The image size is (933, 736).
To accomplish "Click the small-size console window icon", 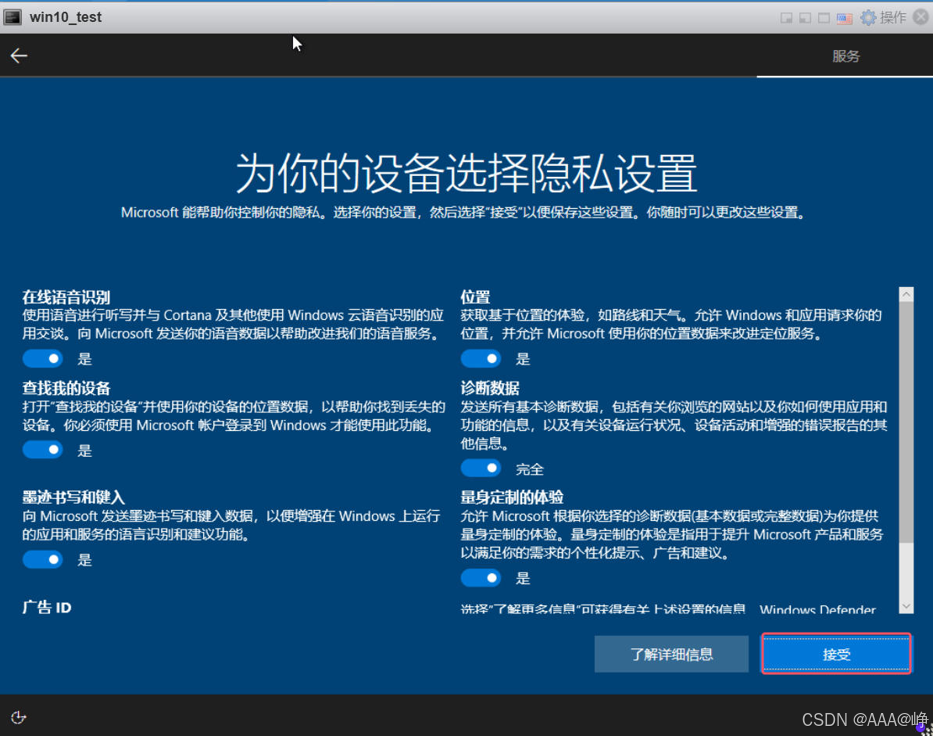I will point(787,18).
